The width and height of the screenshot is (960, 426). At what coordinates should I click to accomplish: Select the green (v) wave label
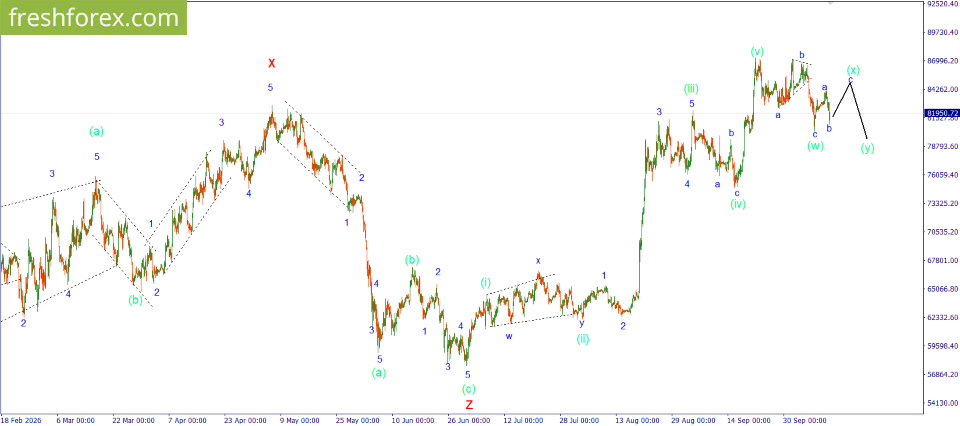757,51
